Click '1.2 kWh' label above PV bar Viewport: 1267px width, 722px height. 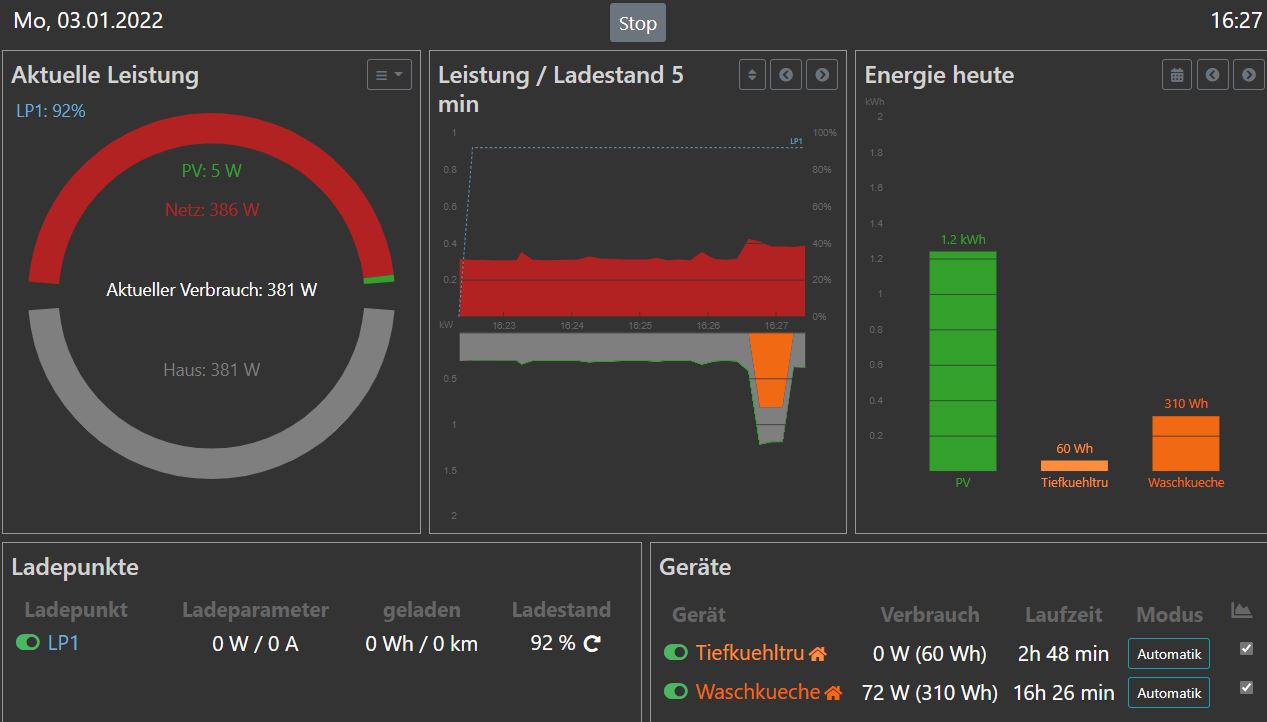coord(963,240)
